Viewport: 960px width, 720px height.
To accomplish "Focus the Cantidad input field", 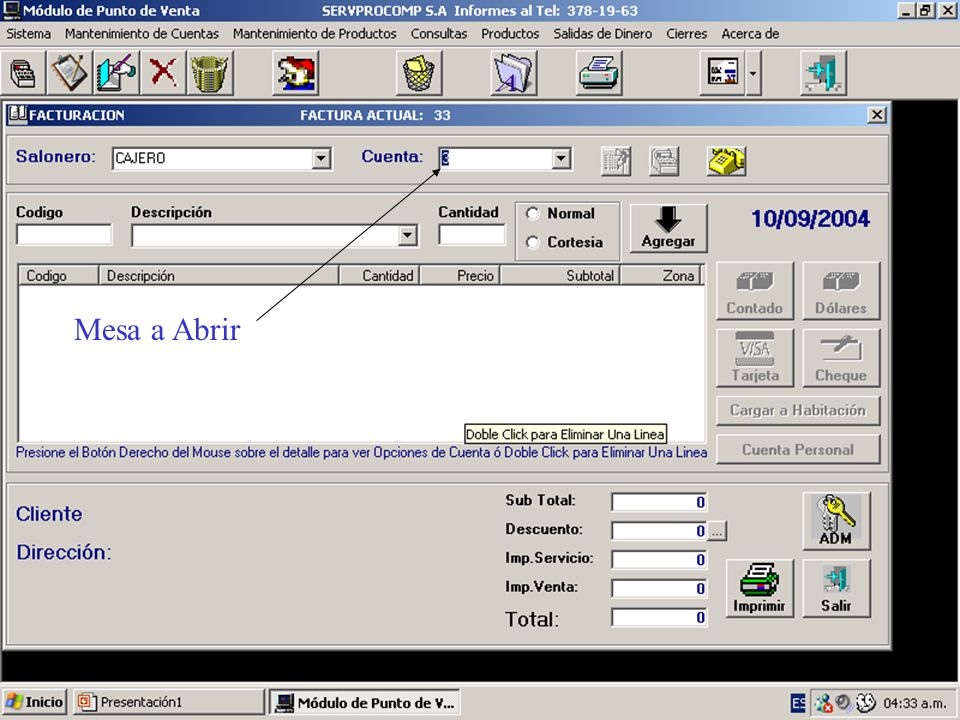I will point(471,235).
